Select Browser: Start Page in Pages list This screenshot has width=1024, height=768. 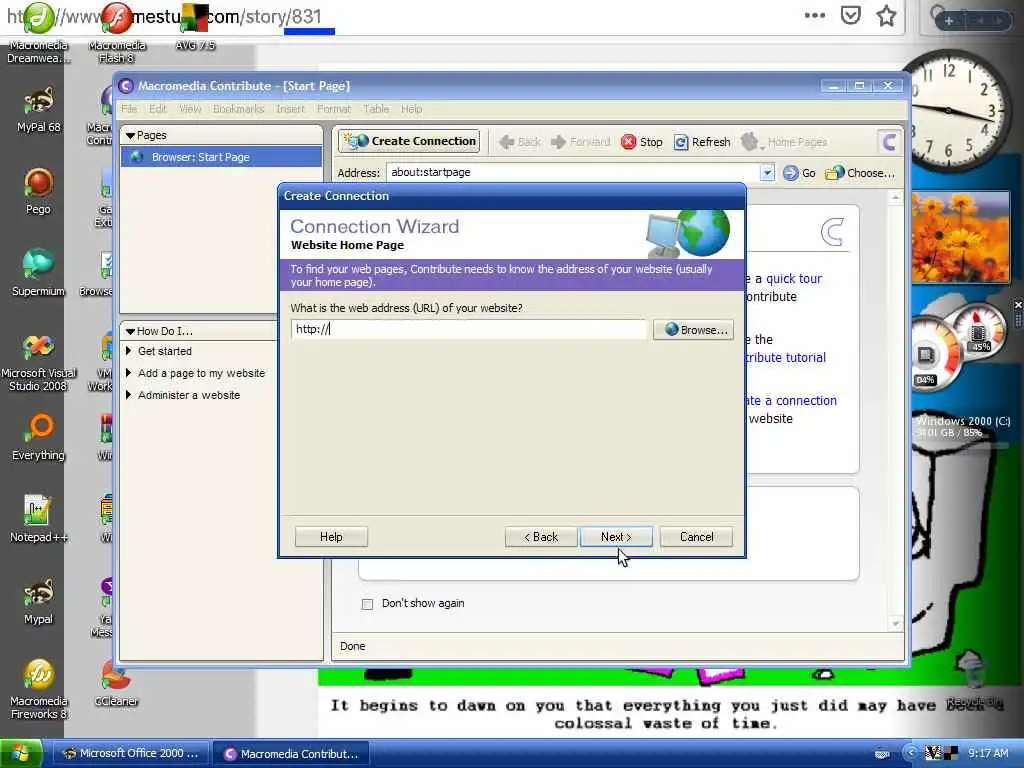click(221, 157)
